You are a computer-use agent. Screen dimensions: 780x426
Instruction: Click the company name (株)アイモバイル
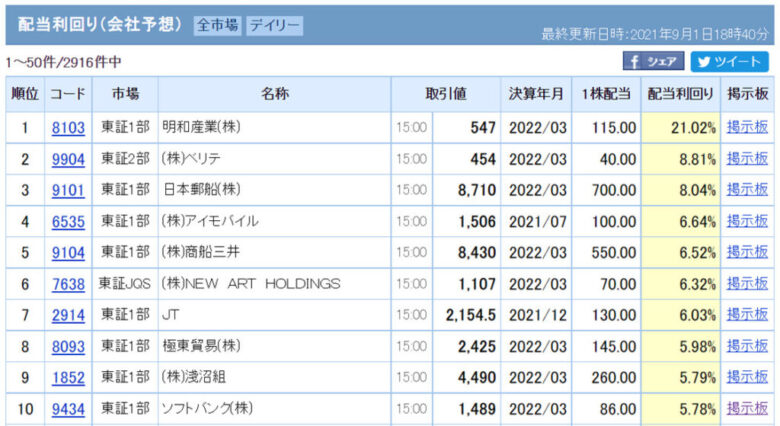pyautogui.click(x=210, y=221)
